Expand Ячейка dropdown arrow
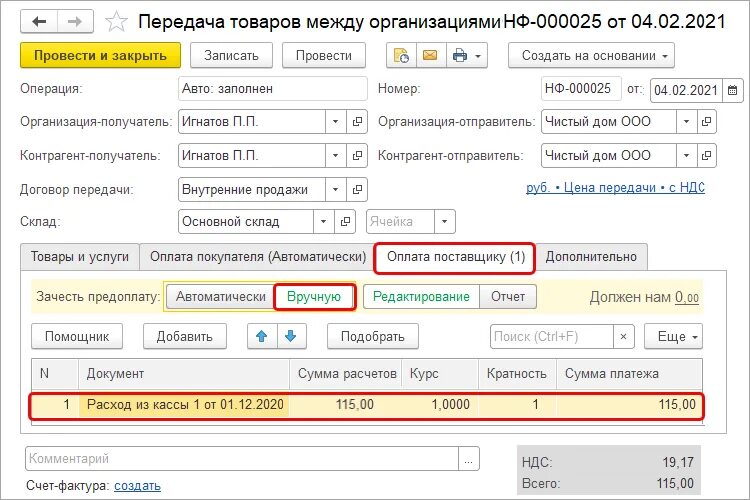The width and height of the screenshot is (750, 500). pos(444,222)
